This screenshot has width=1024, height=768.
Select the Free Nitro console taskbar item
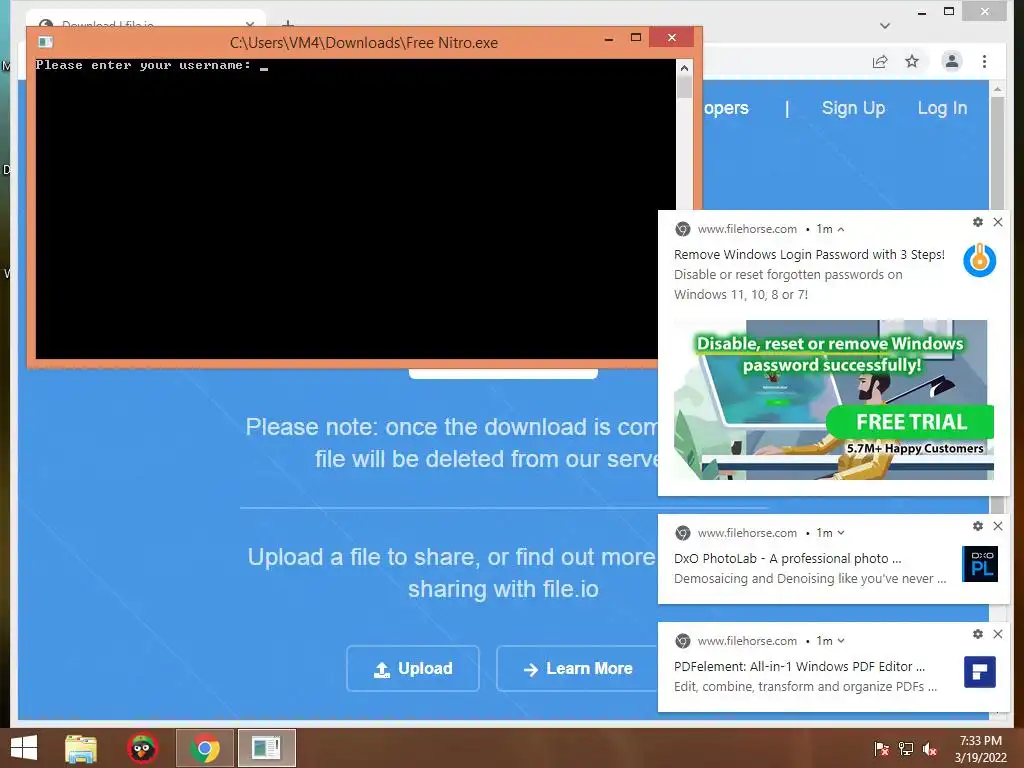pyautogui.click(x=266, y=748)
